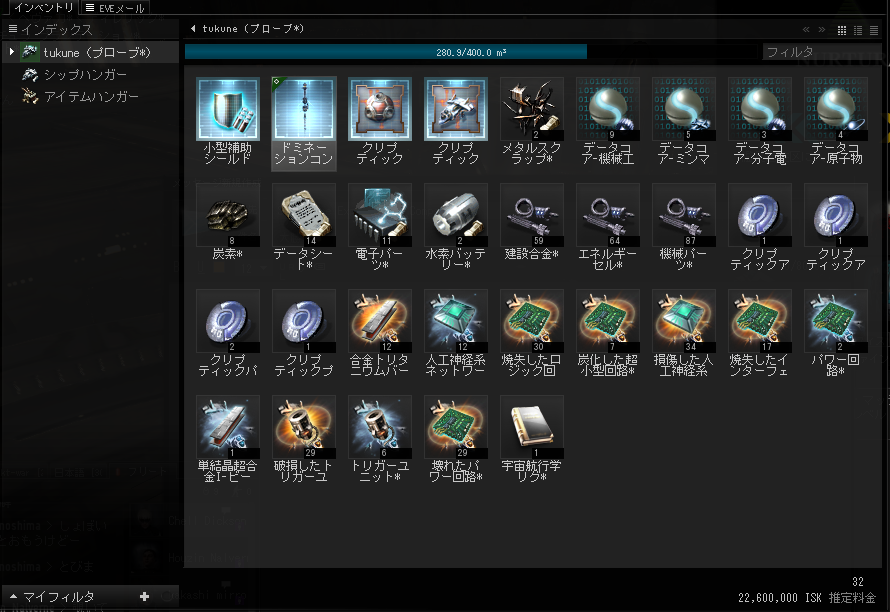Select the データコア-機械工 item icon
The image size is (890, 612).
(608, 109)
